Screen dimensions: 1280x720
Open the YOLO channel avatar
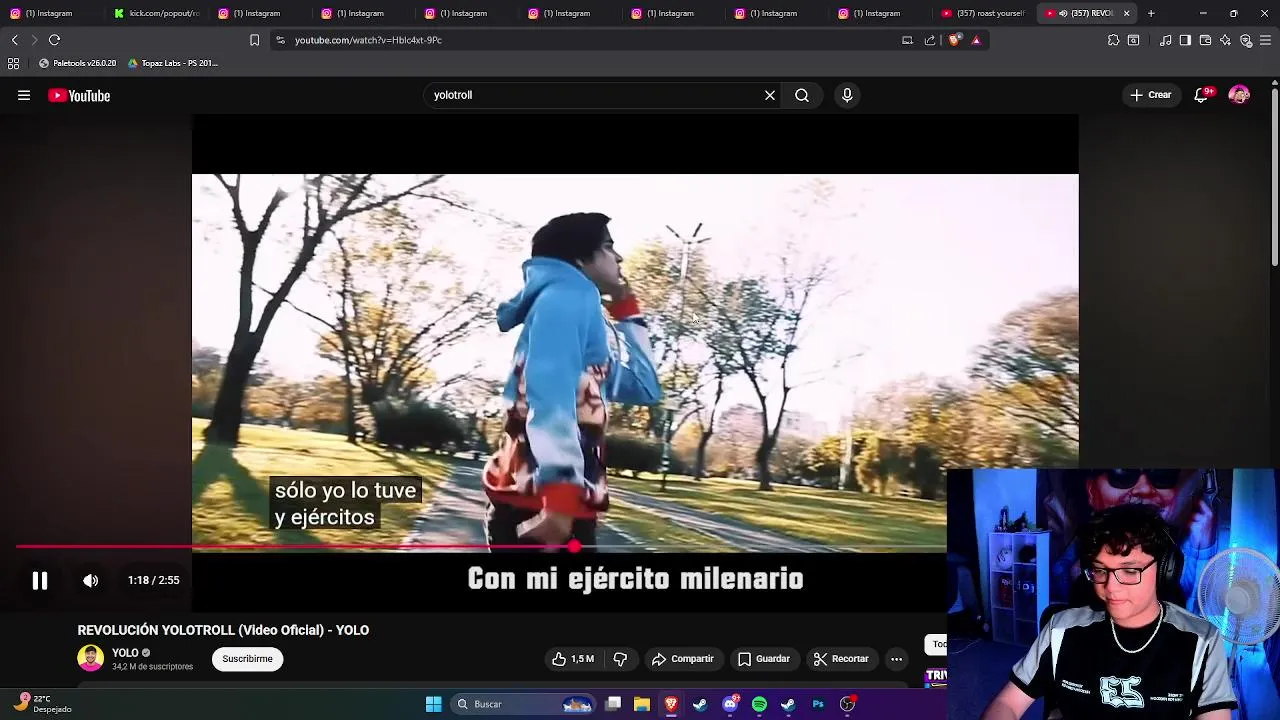(x=90, y=658)
